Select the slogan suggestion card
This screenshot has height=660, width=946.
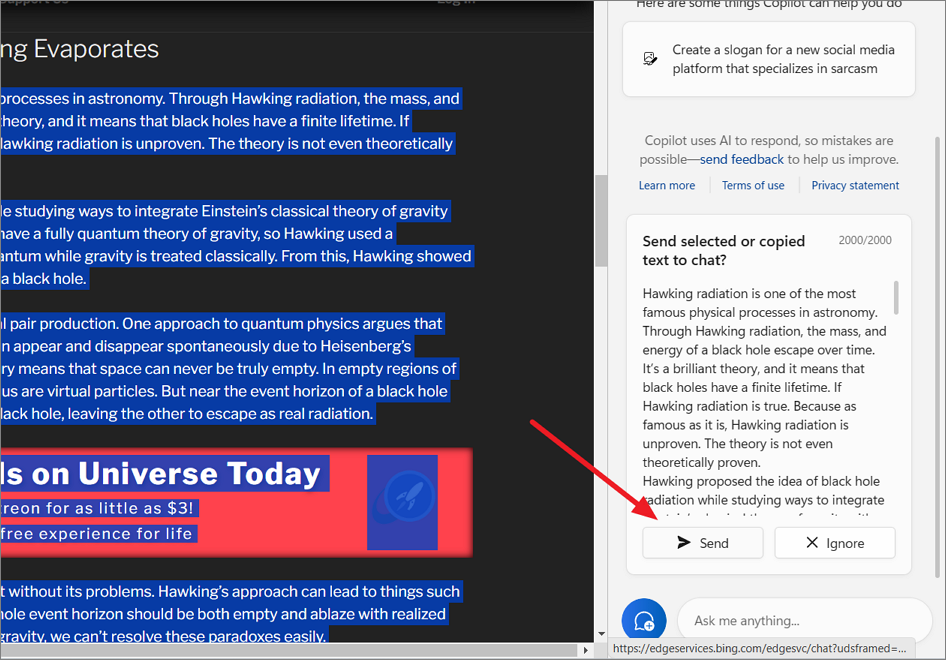point(768,58)
